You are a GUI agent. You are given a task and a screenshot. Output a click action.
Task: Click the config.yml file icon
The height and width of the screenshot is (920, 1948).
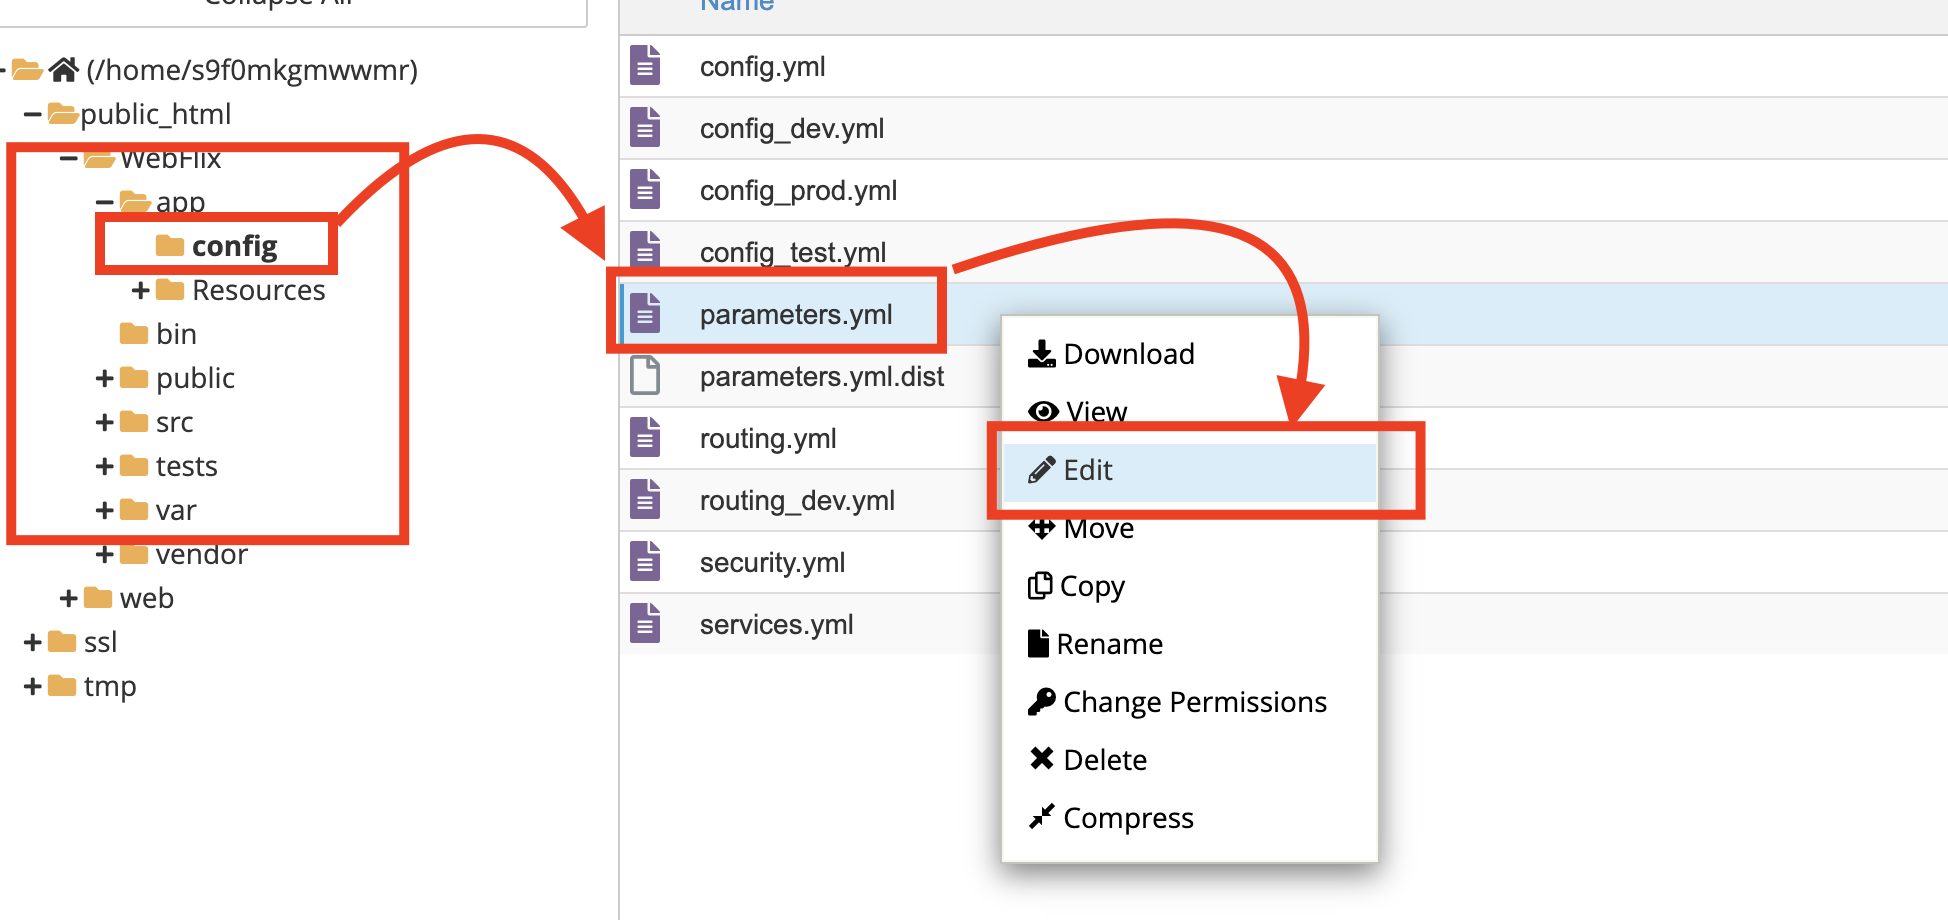645,66
